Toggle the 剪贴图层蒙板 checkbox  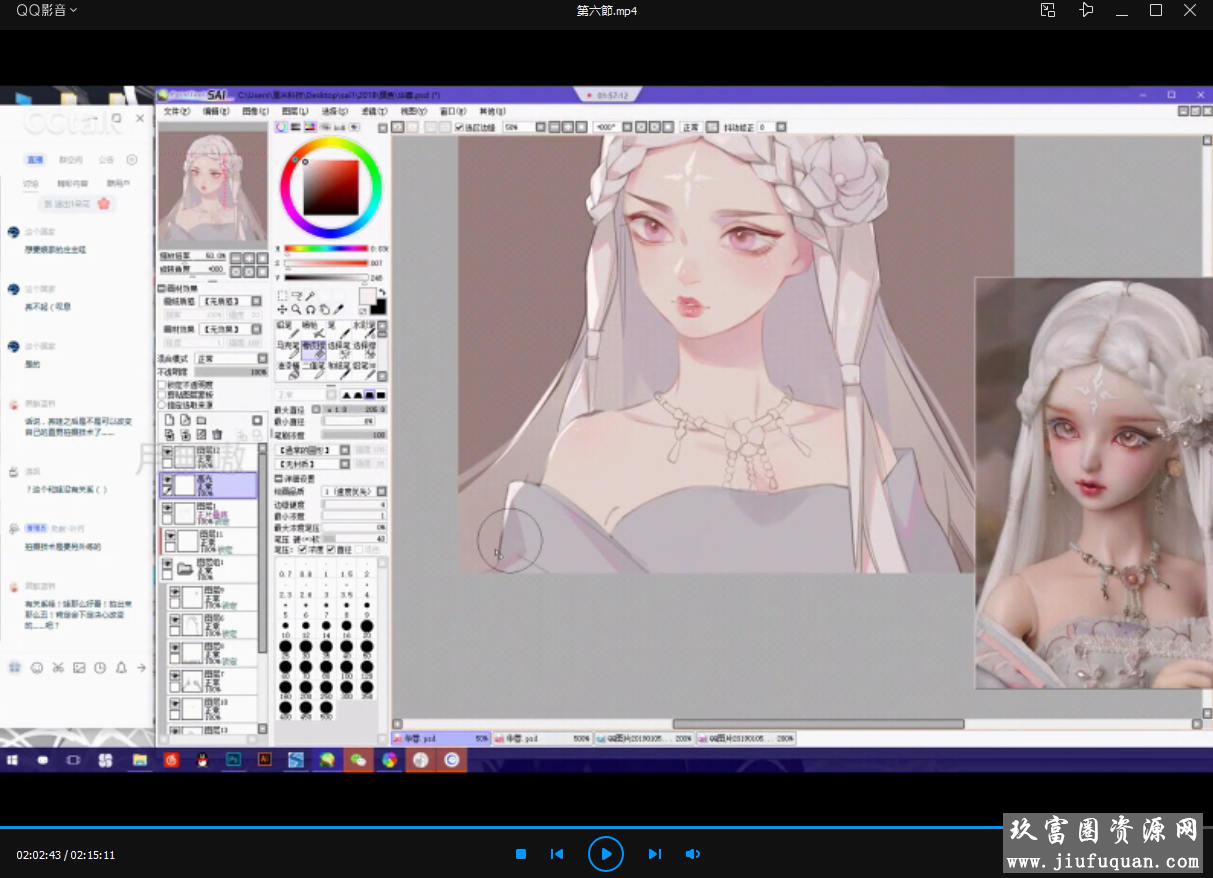pos(162,394)
